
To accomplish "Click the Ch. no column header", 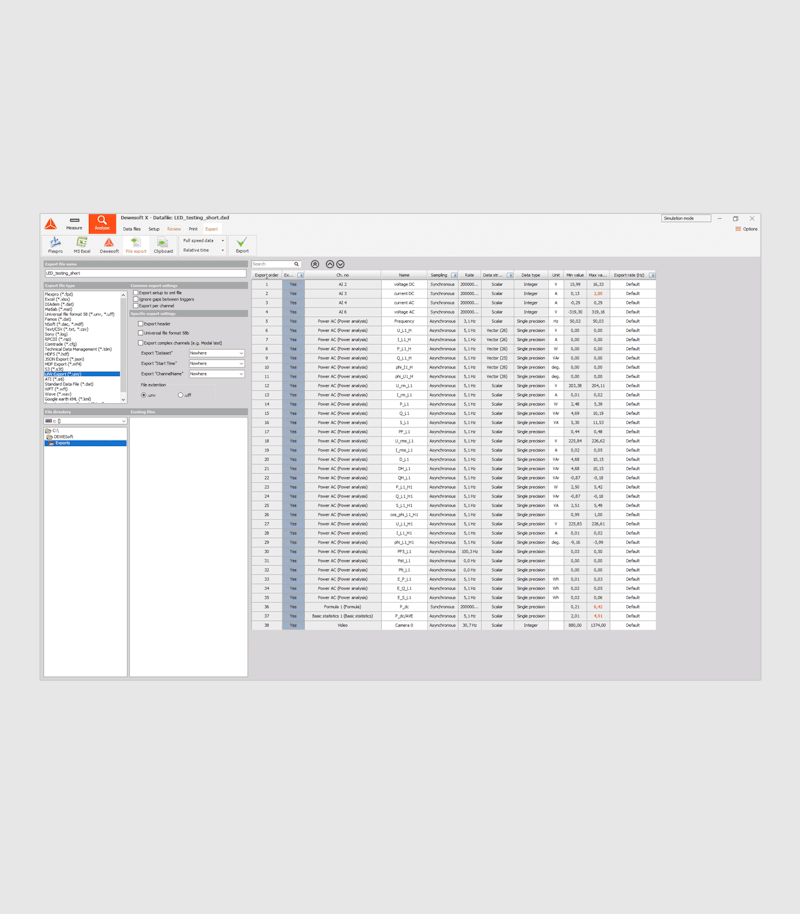I will click(x=343, y=275).
